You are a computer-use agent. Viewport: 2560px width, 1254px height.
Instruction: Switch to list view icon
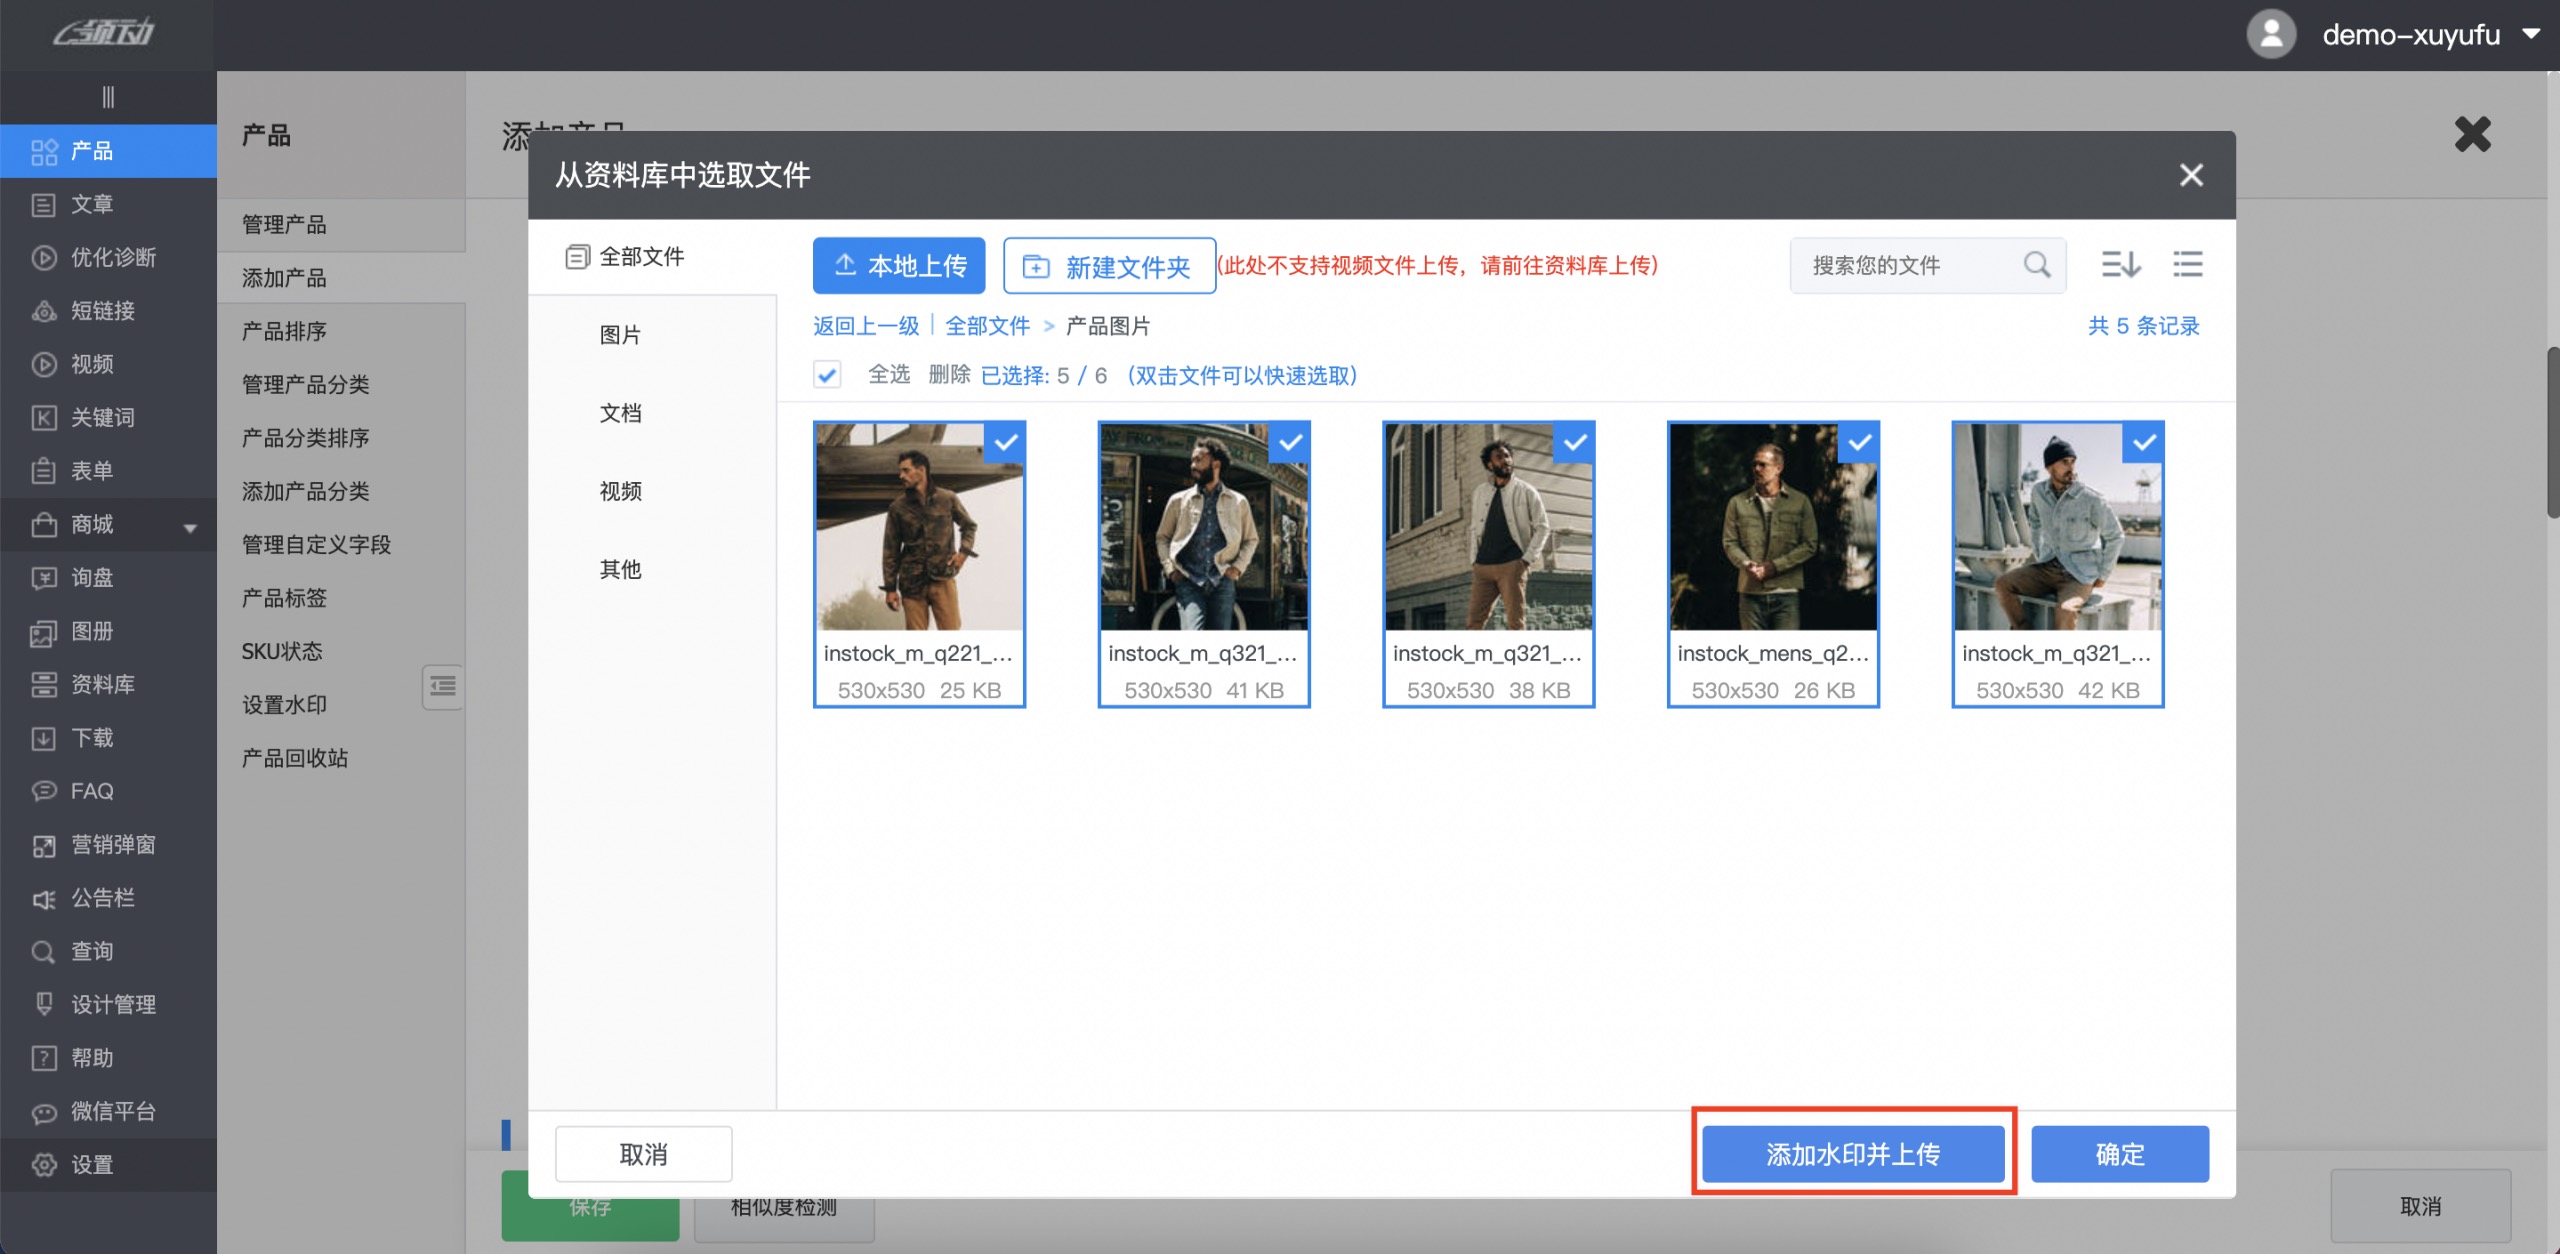click(x=2187, y=265)
